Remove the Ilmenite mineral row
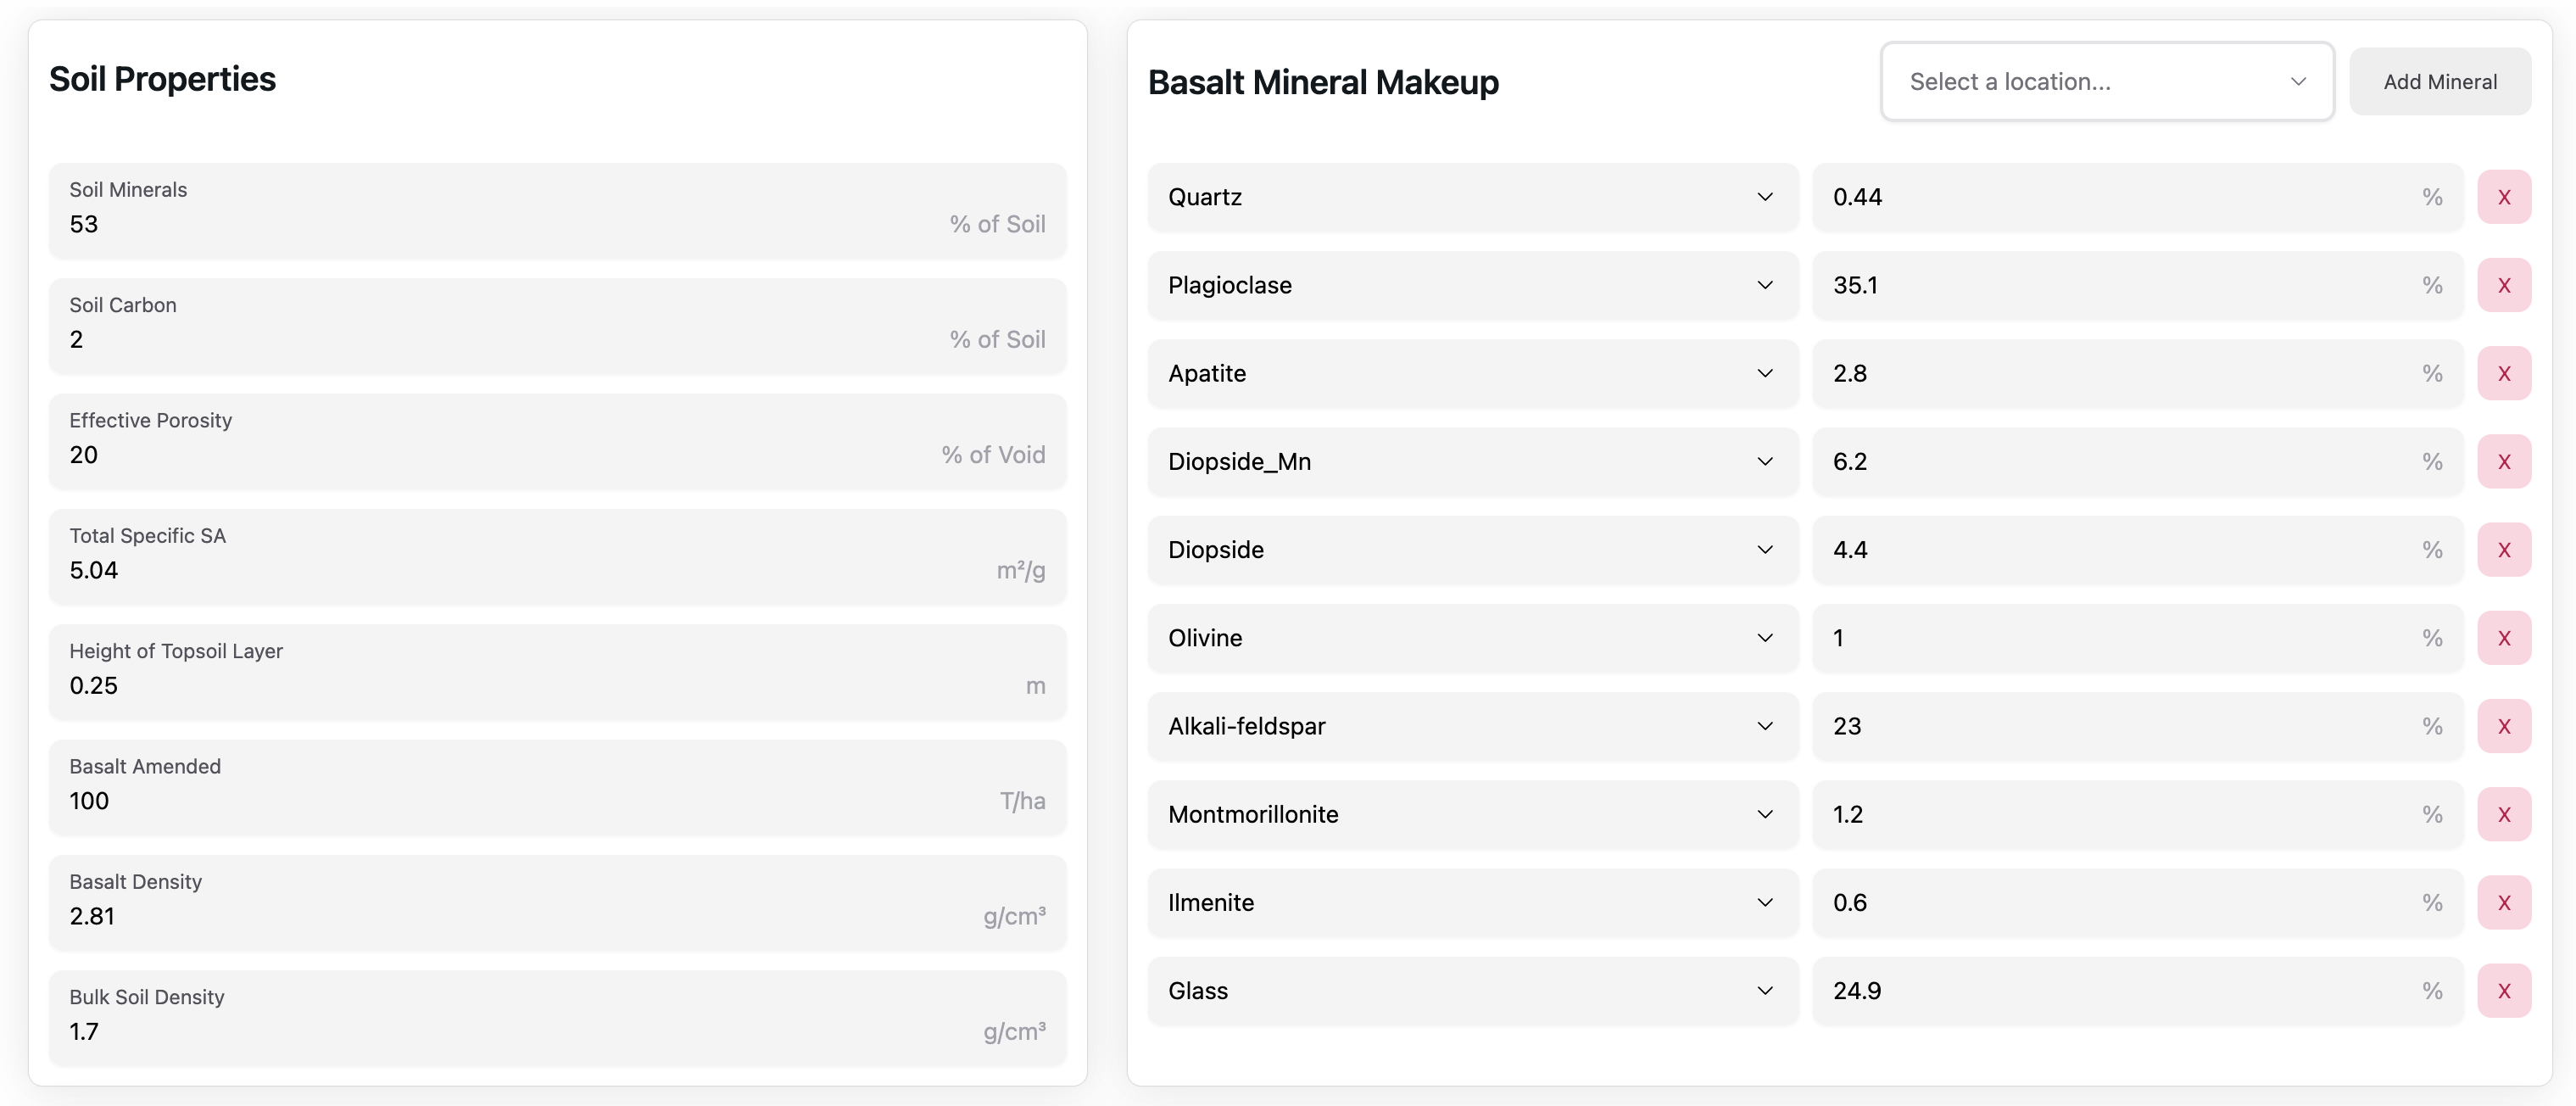 (x=2503, y=902)
